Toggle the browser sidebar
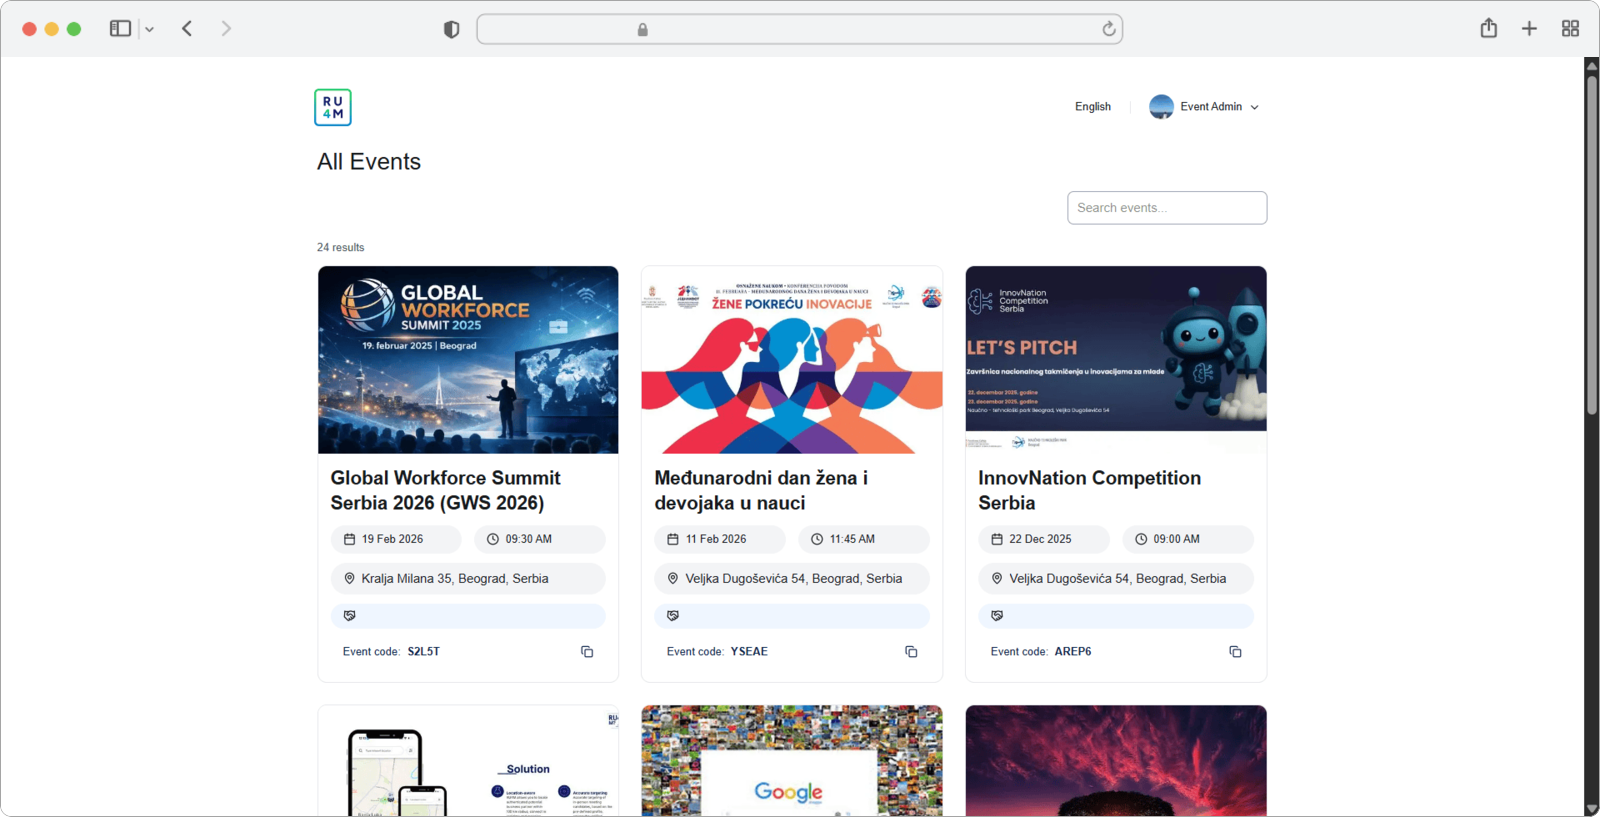1600x817 pixels. point(120,29)
